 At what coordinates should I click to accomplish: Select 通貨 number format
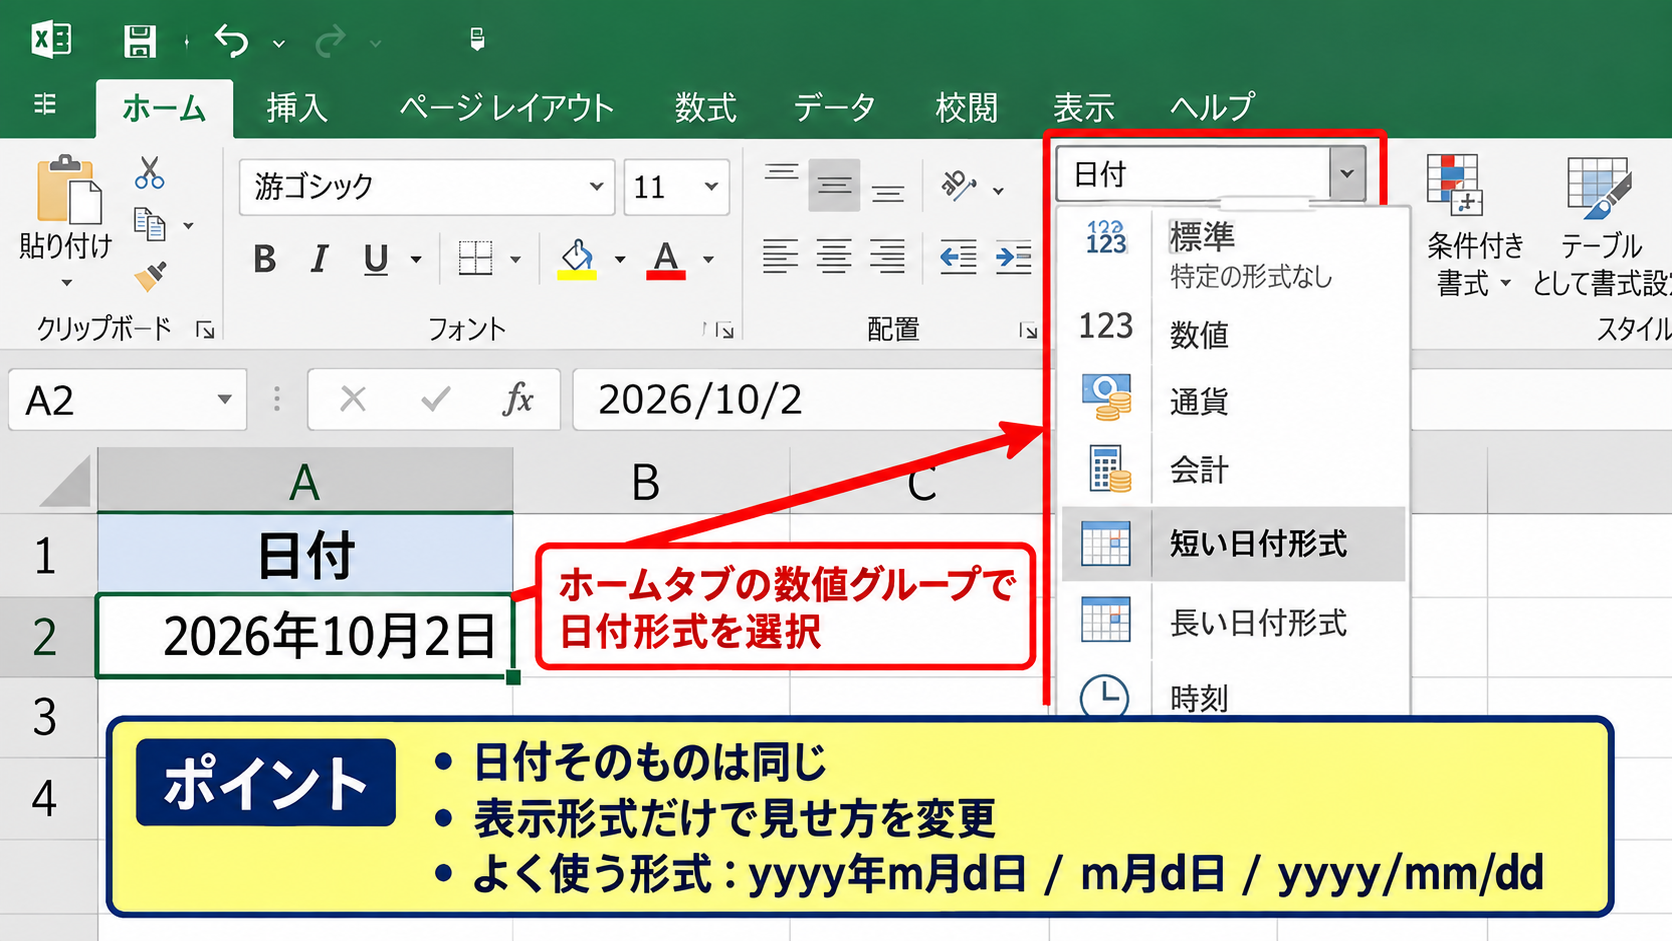1233,401
